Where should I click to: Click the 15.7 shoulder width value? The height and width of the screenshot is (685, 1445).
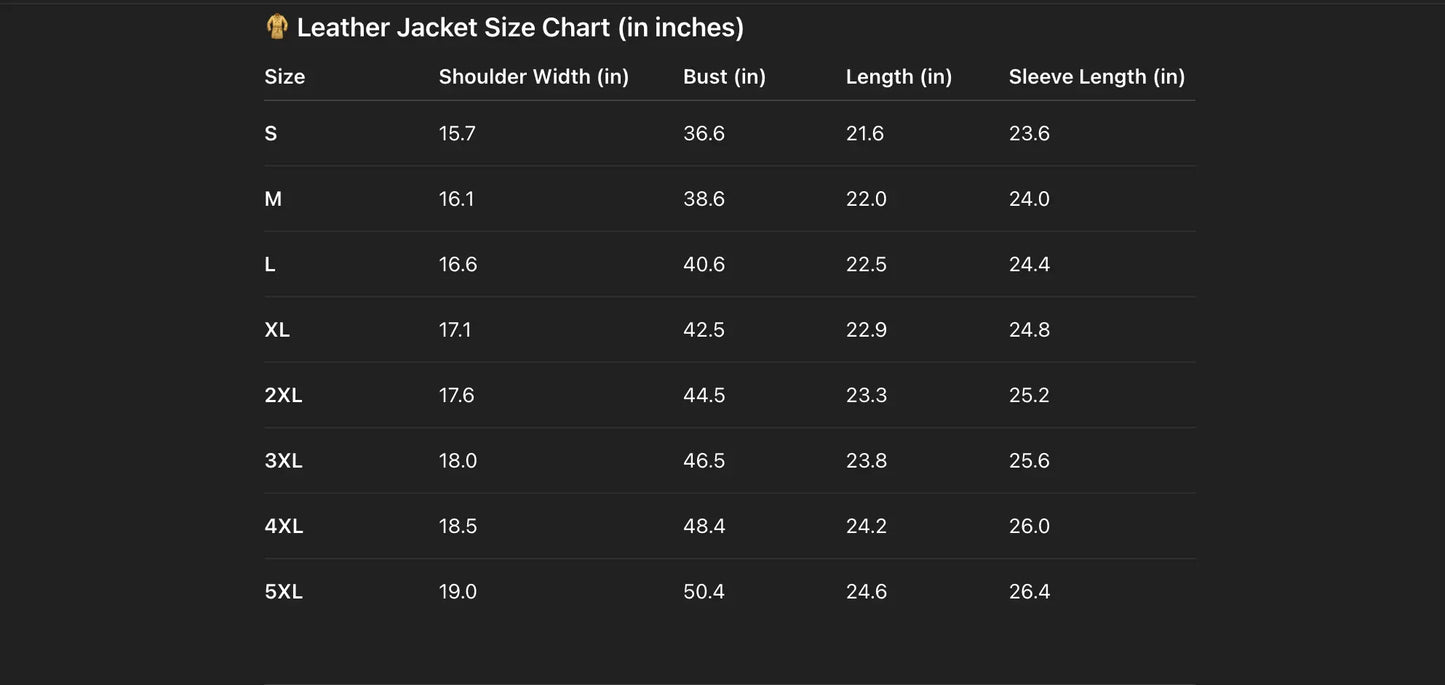[x=457, y=134]
